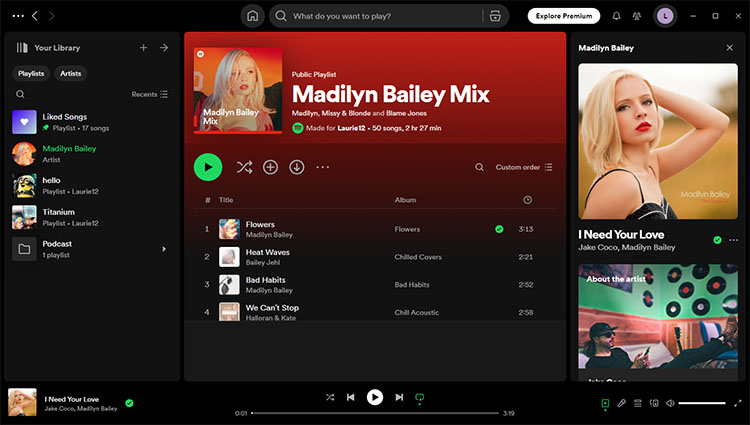Open the play queue

pos(638,403)
